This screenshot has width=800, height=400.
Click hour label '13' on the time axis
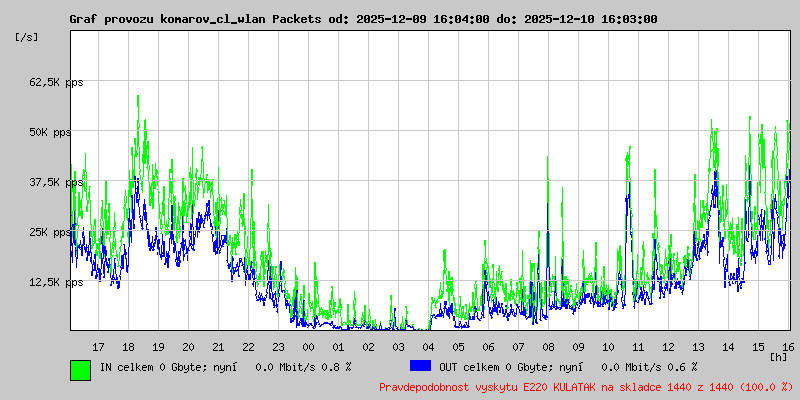[698, 347]
